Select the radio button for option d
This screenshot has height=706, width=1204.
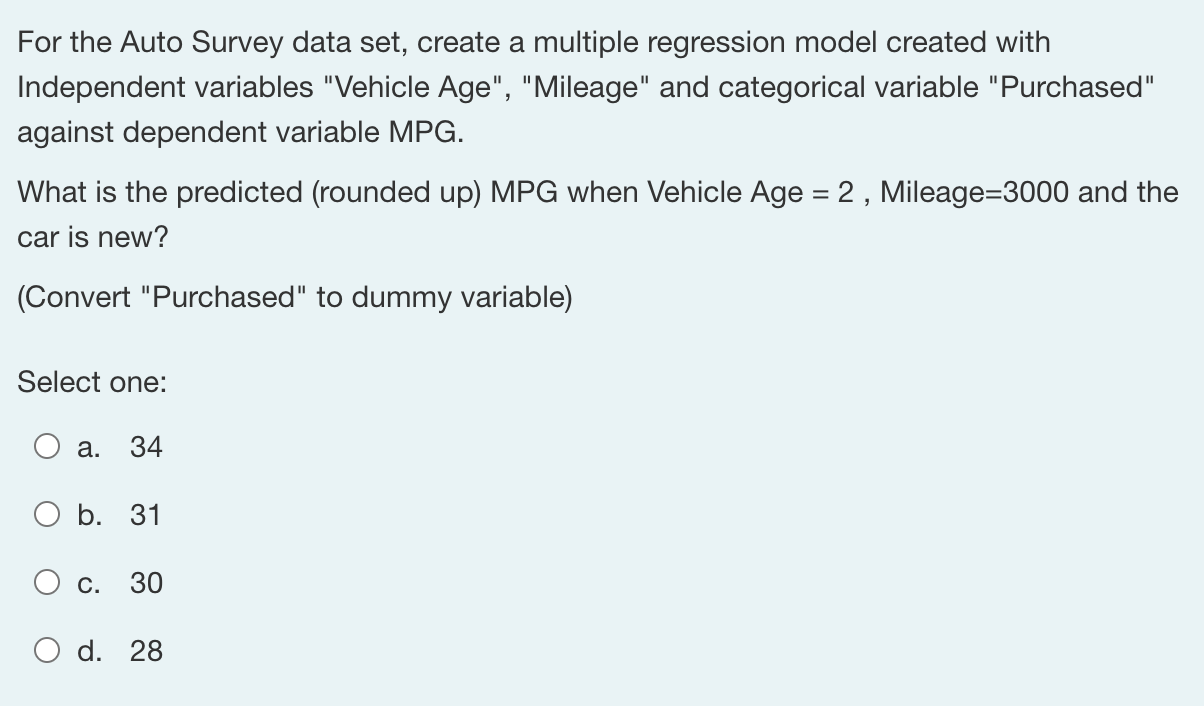[46, 650]
